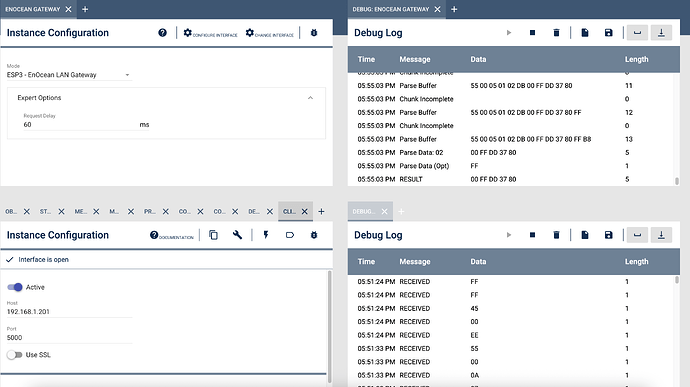Clear top Debug Log with trash icon
Screen dimensions: 690x387
(x=556, y=33)
